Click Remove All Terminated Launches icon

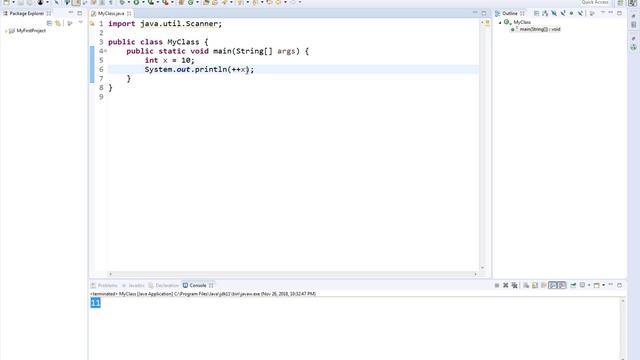click(x=514, y=285)
